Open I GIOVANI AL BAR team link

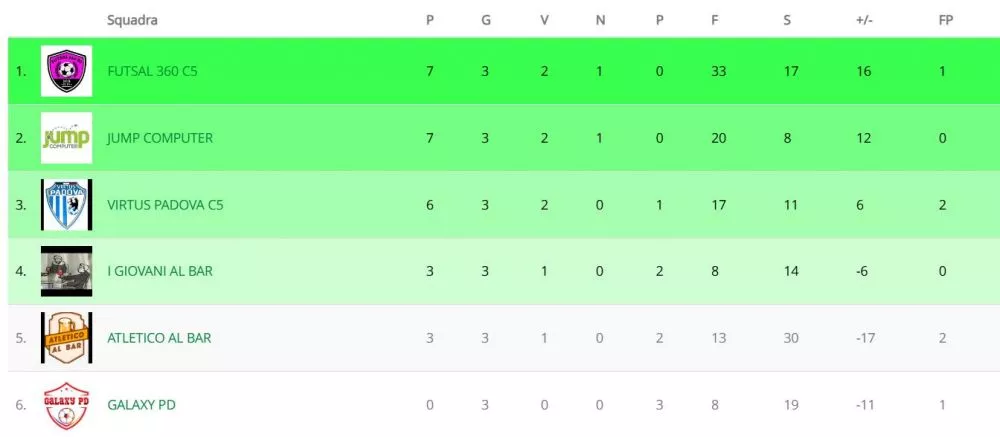click(160, 271)
